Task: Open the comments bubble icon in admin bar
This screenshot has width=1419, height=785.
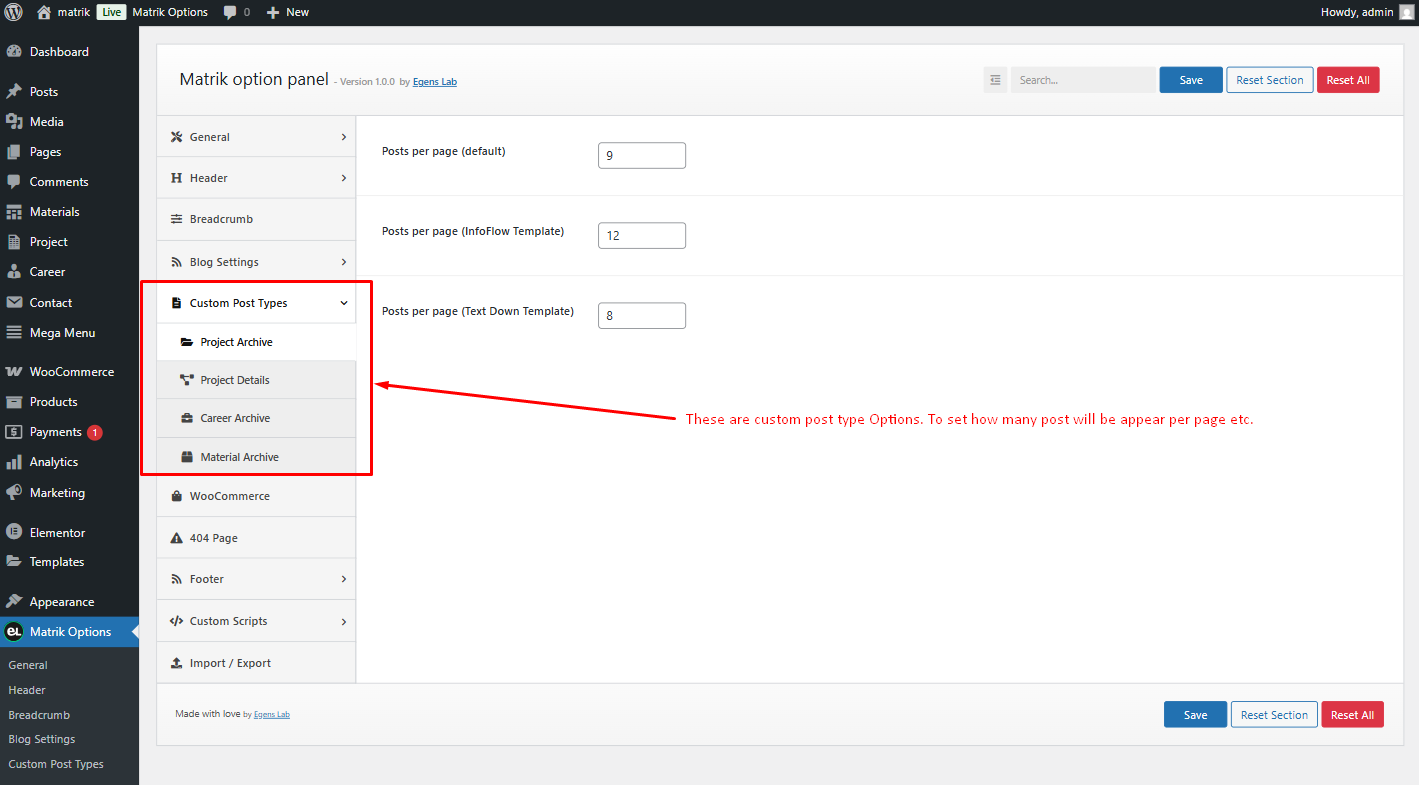Action: point(231,13)
